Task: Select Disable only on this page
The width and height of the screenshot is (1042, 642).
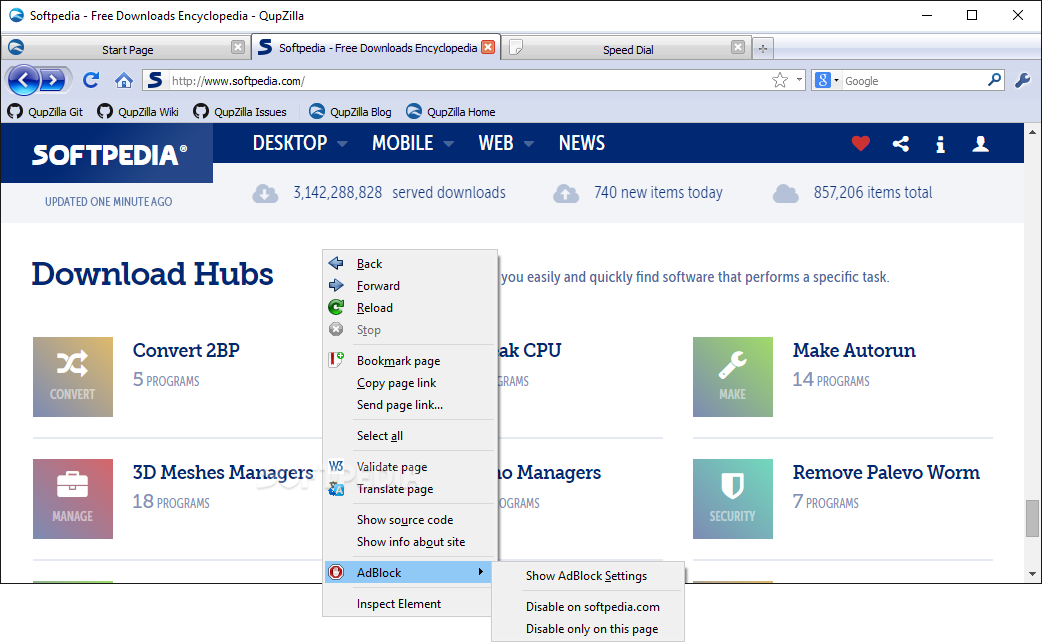Action: pos(588,629)
